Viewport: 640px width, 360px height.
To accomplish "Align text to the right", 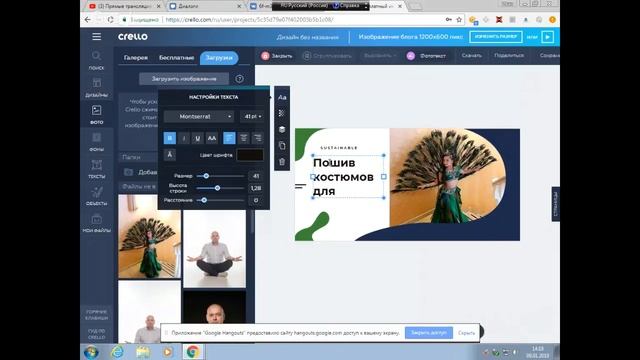I will pos(257,138).
